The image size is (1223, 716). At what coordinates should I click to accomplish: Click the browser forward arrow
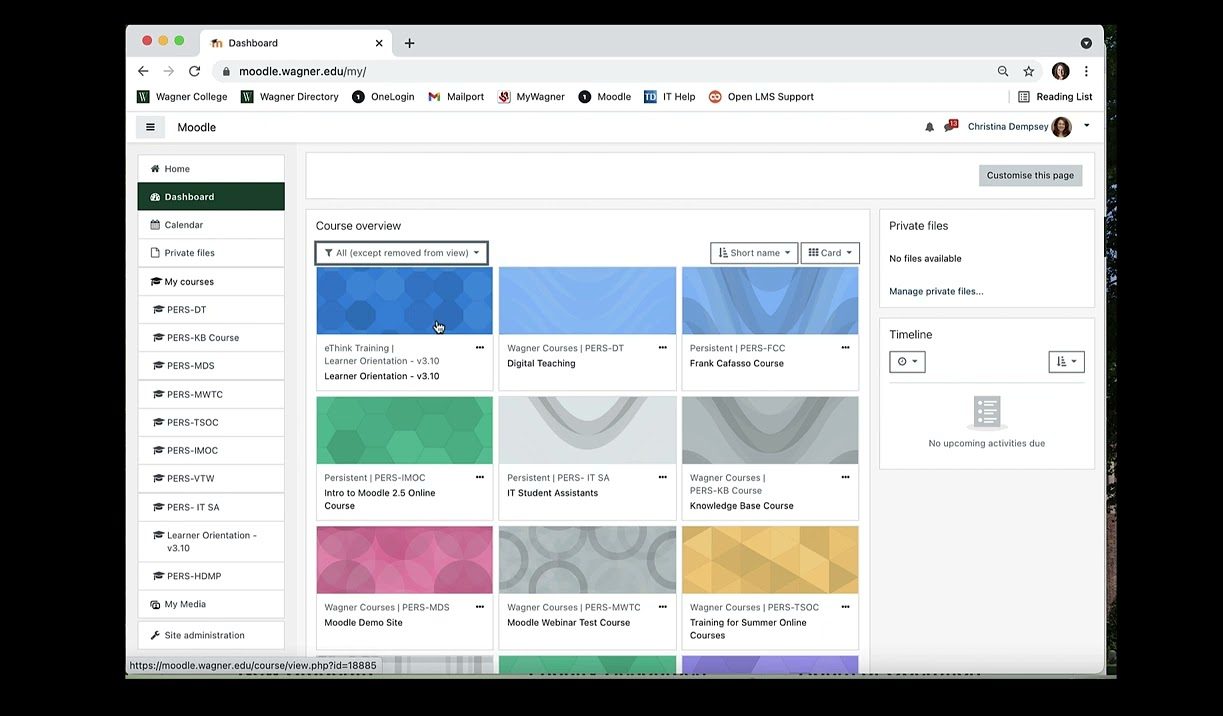coord(168,71)
